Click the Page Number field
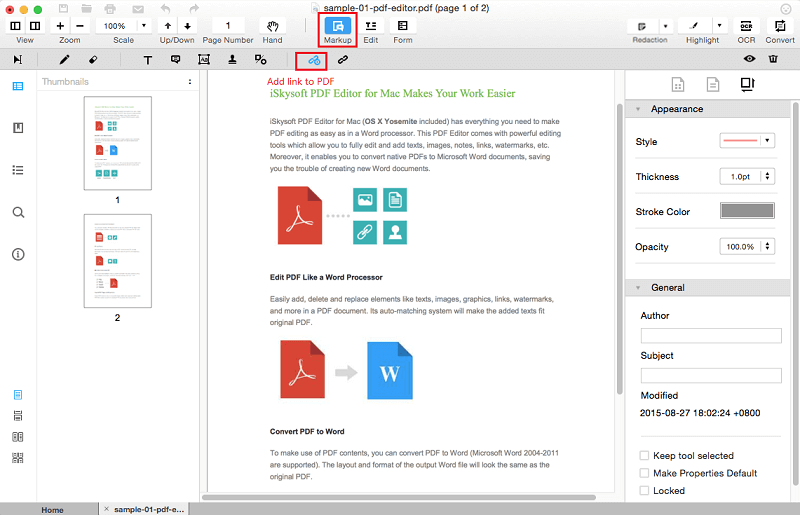The height and width of the screenshot is (515, 800). (x=228, y=26)
